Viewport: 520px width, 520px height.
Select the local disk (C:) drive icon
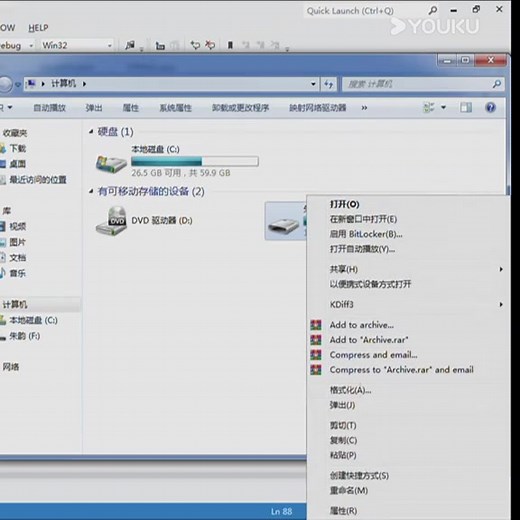pos(111,163)
